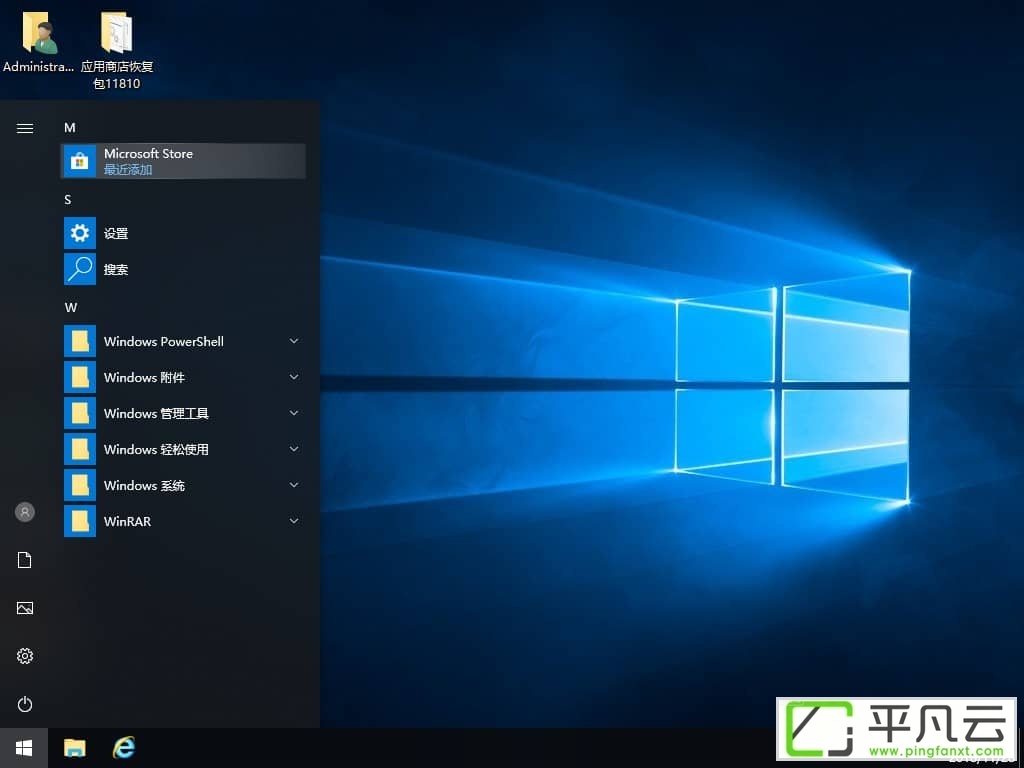This screenshot has width=1024, height=768.
Task: Click the Windows PowerShell text label
Action: (164, 342)
